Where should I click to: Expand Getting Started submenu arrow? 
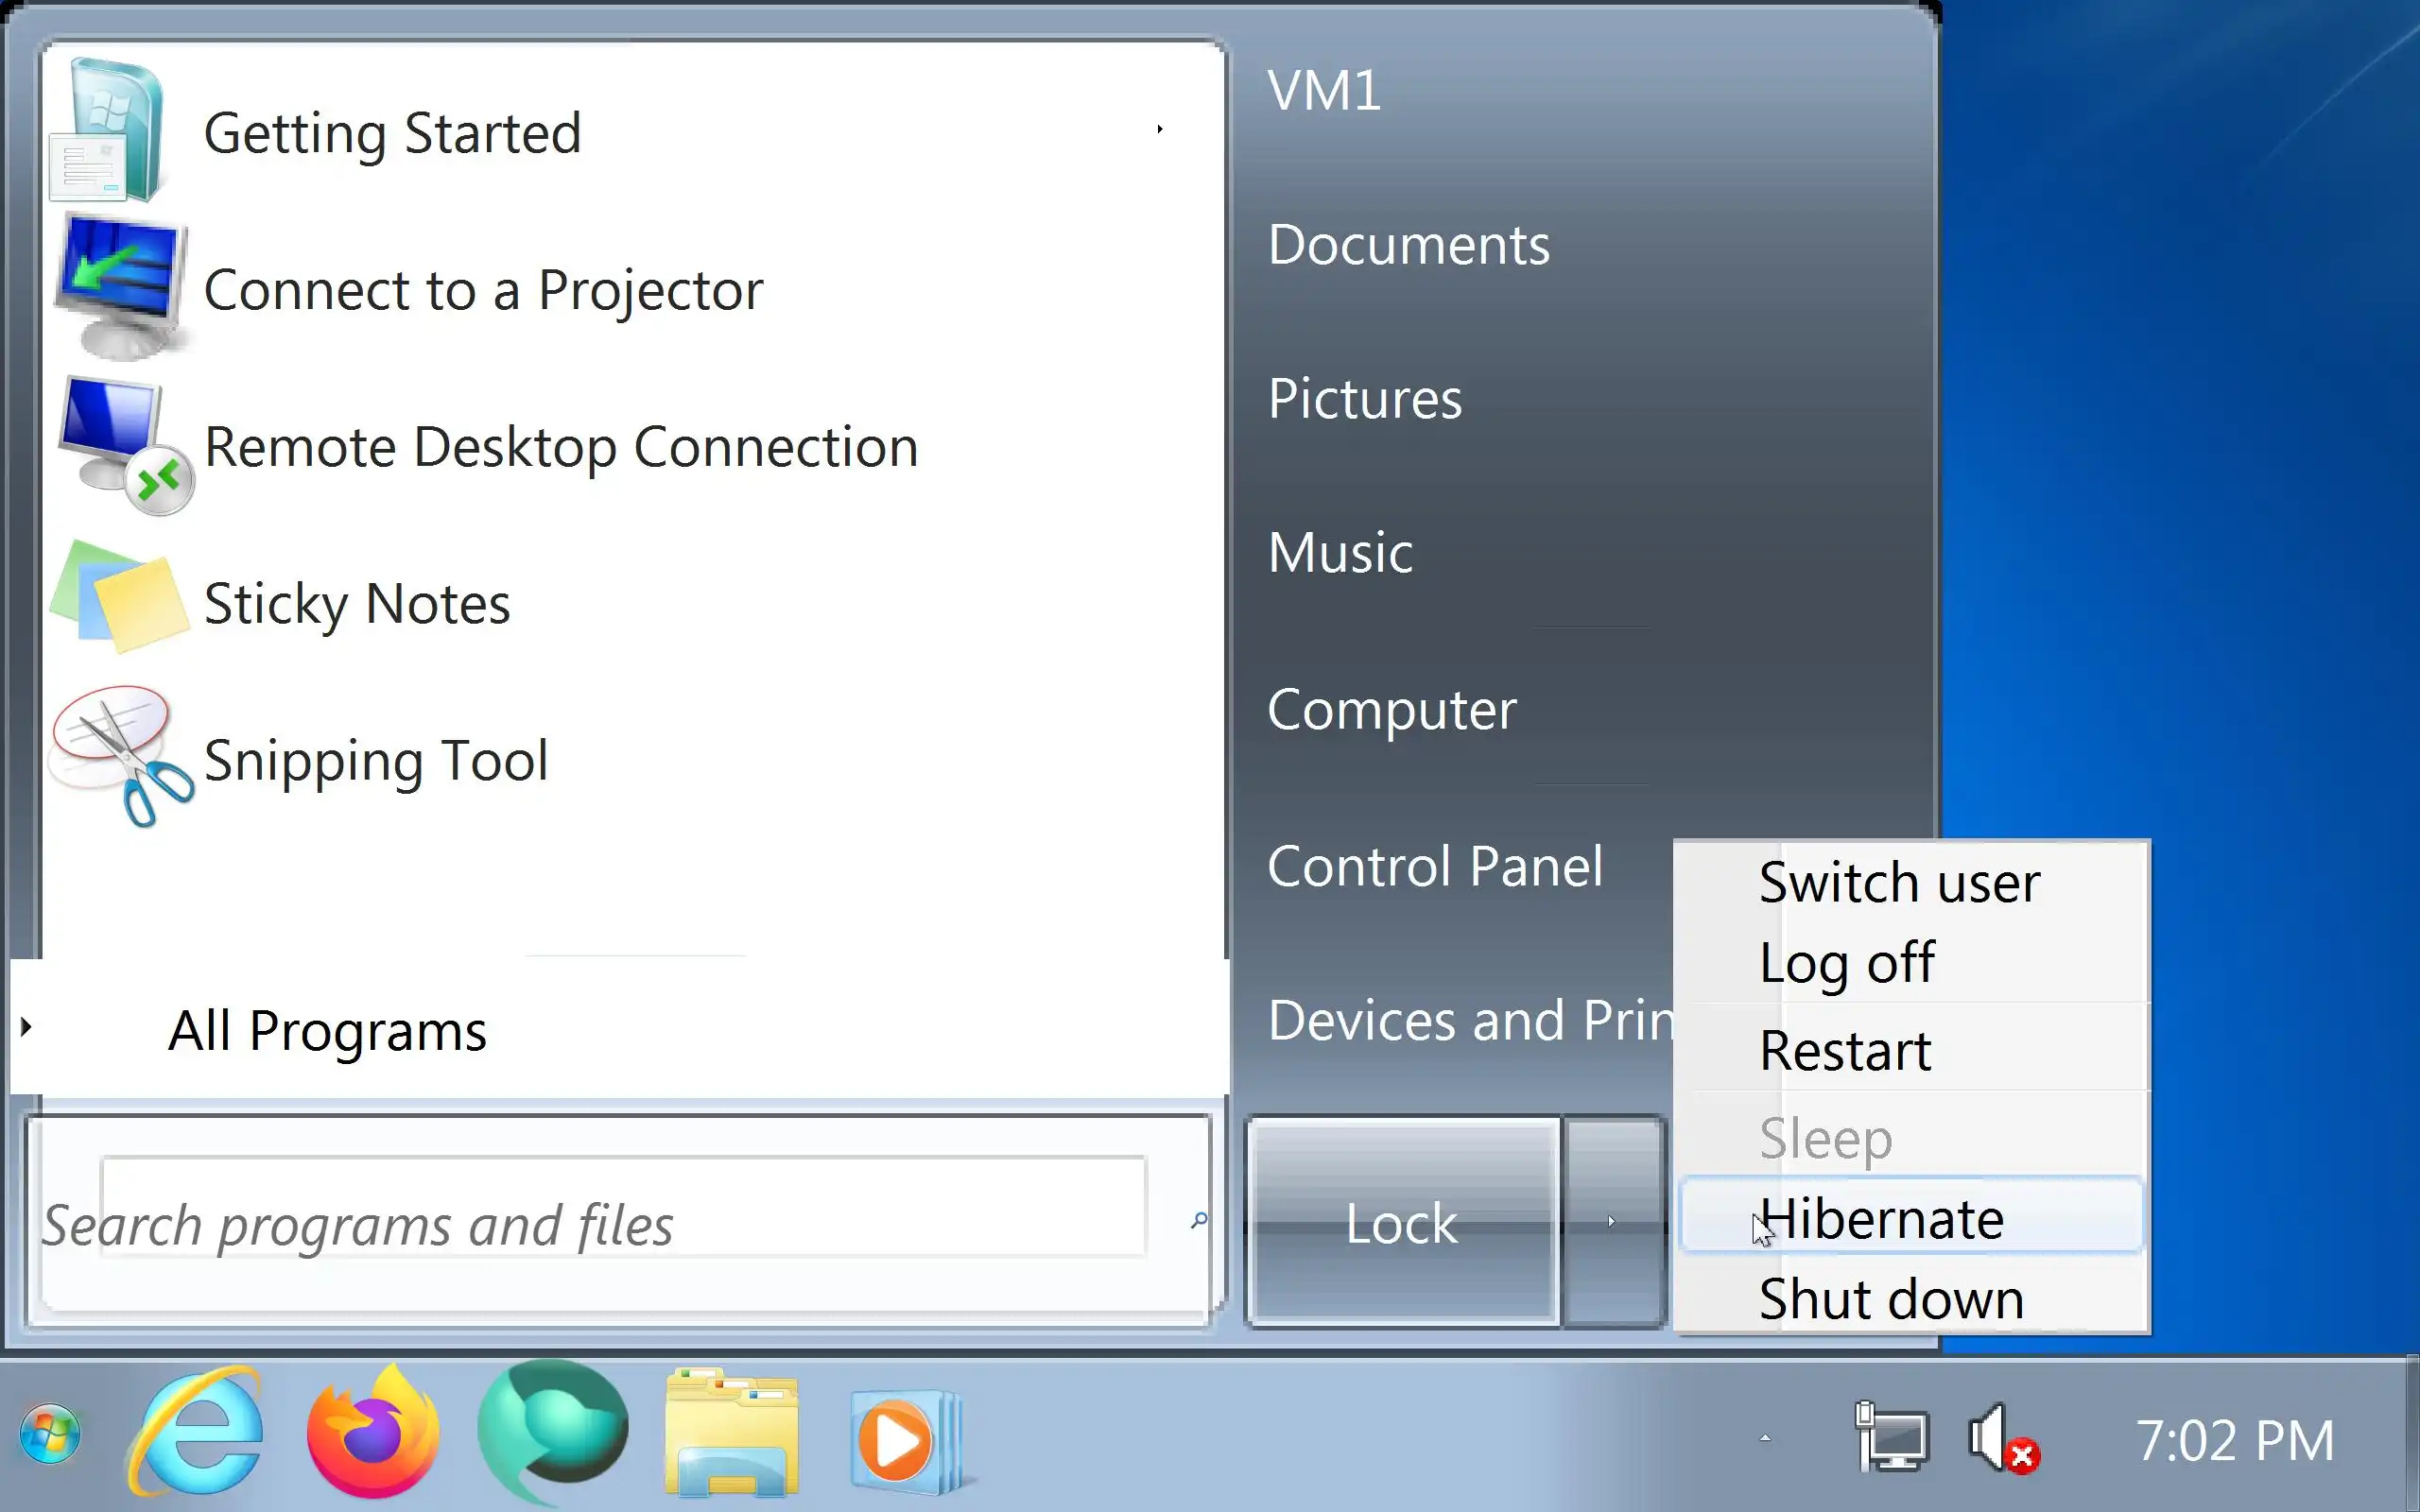tap(1160, 129)
